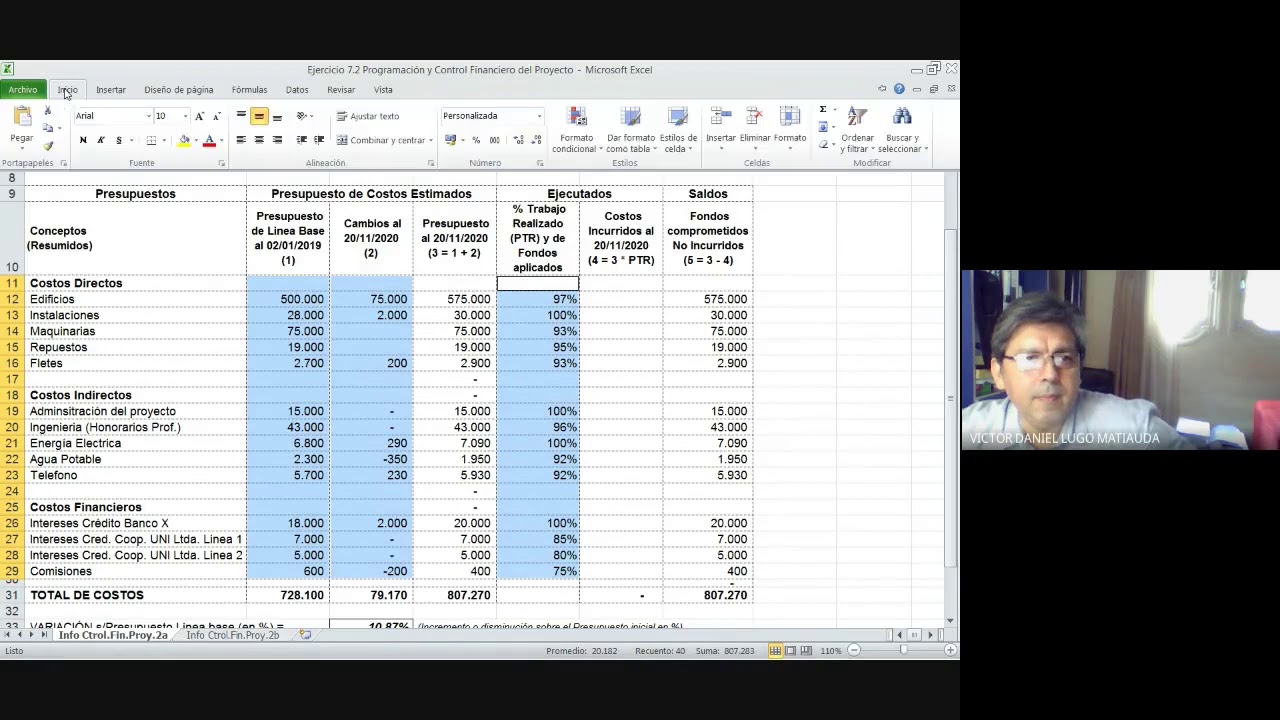Apply yellow fill color bucket
Viewport: 1280px width, 720px height.
pyautogui.click(x=184, y=140)
